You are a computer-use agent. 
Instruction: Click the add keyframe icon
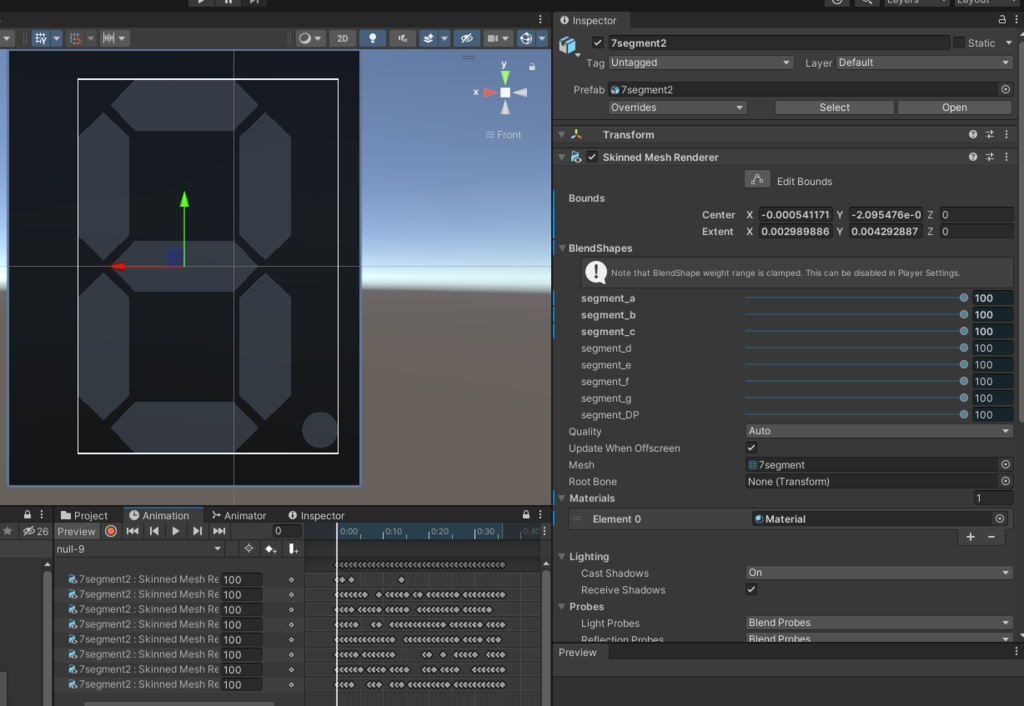[270, 549]
